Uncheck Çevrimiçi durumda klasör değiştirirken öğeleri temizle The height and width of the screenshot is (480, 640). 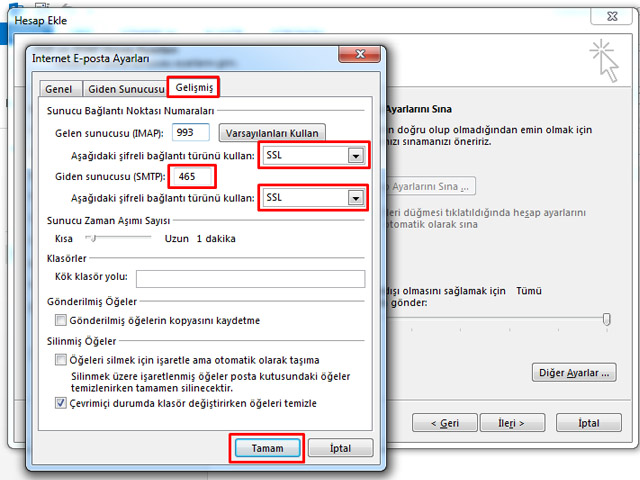click(62, 403)
